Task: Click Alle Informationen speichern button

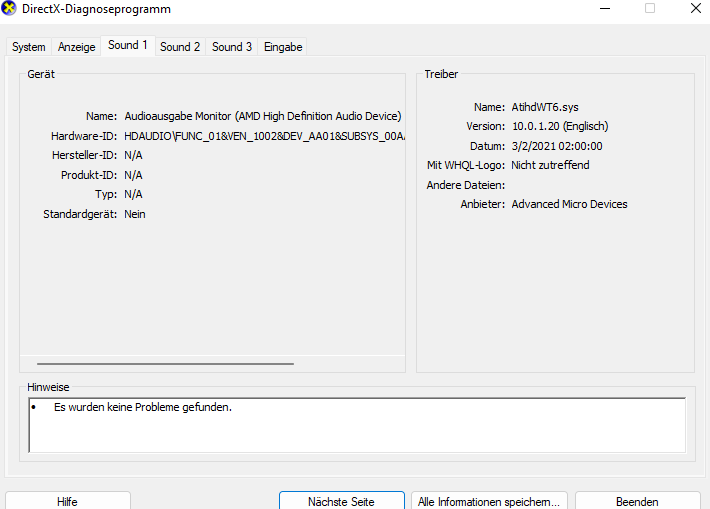Action: (x=489, y=501)
